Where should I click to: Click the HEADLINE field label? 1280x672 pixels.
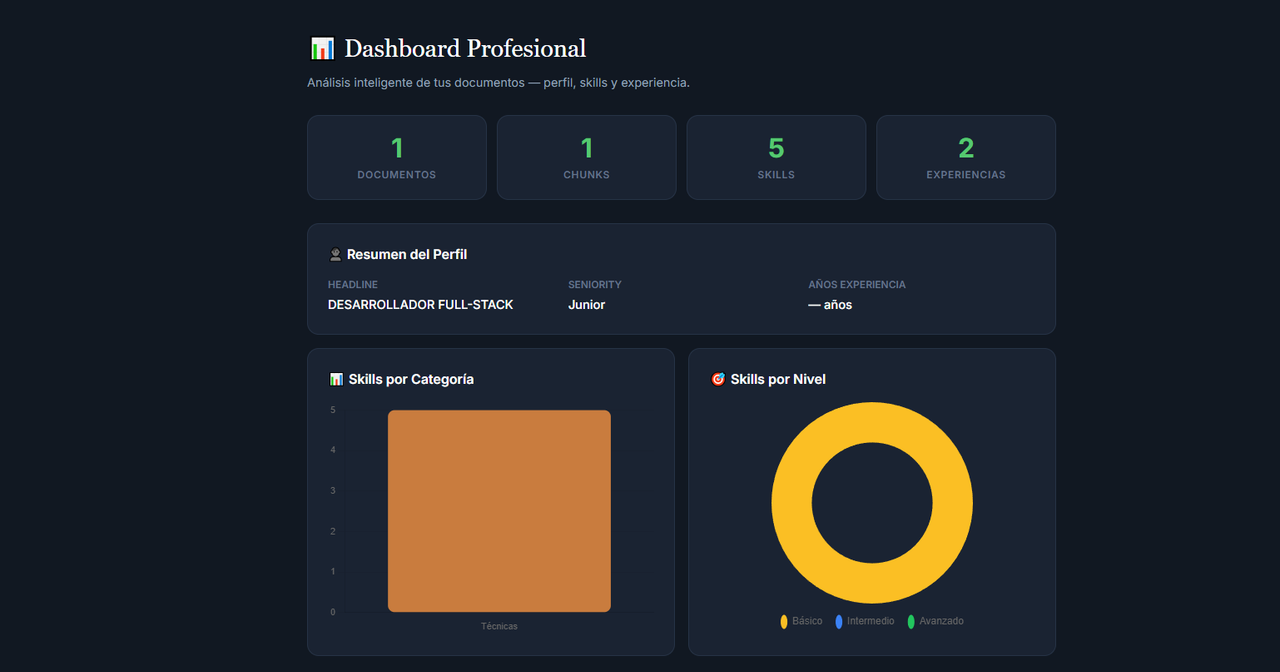[353, 285]
